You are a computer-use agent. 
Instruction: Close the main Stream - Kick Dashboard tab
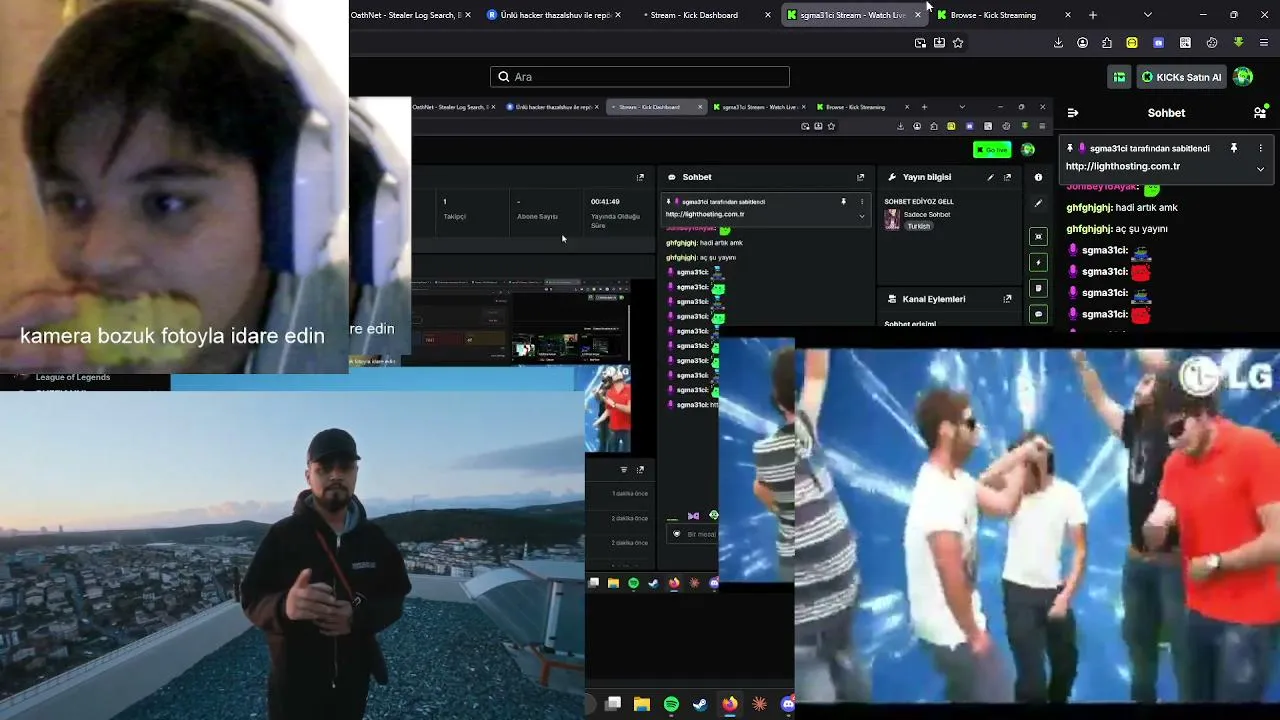[768, 15]
